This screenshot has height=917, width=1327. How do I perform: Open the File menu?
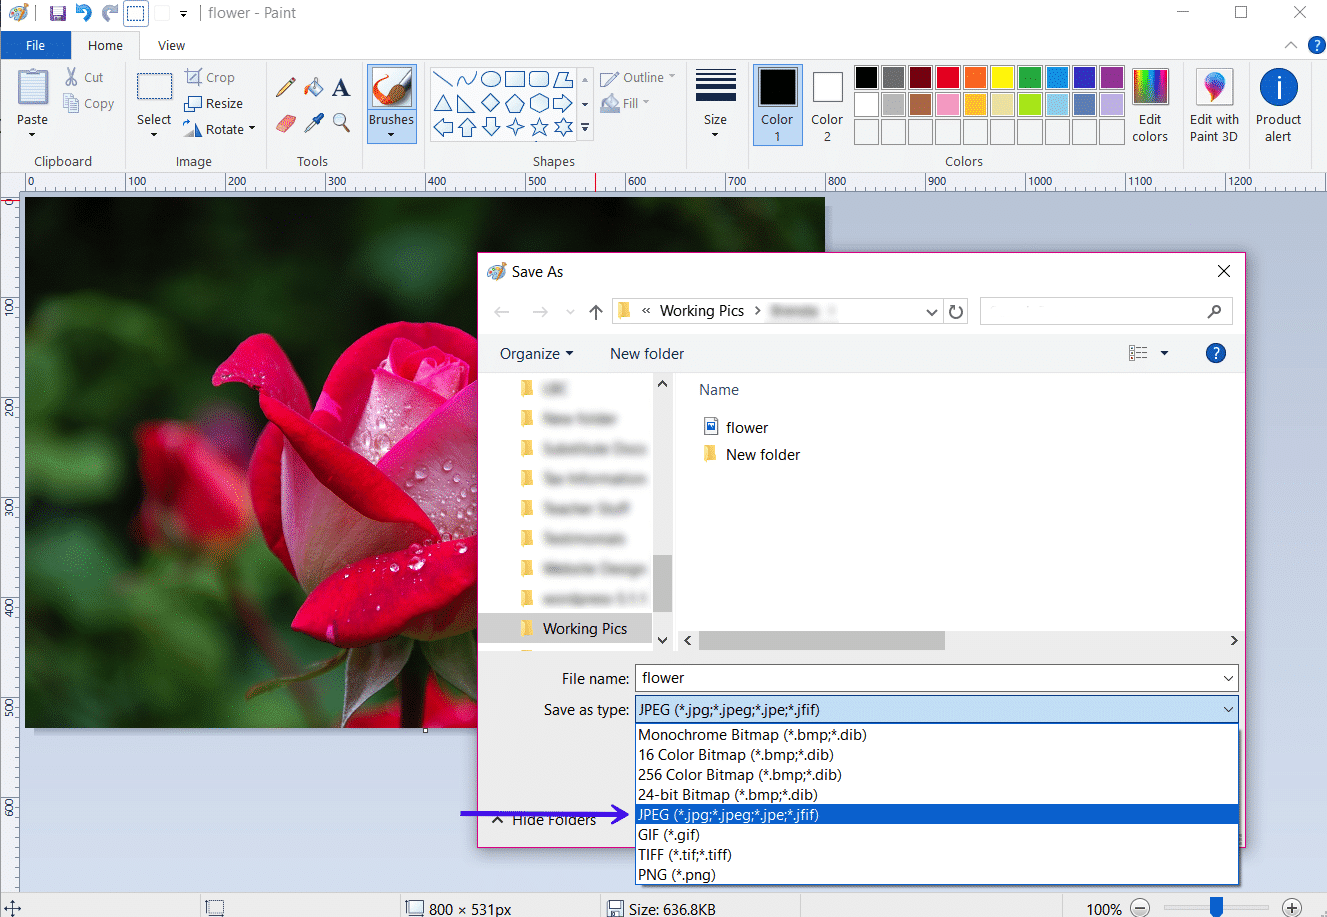(35, 45)
